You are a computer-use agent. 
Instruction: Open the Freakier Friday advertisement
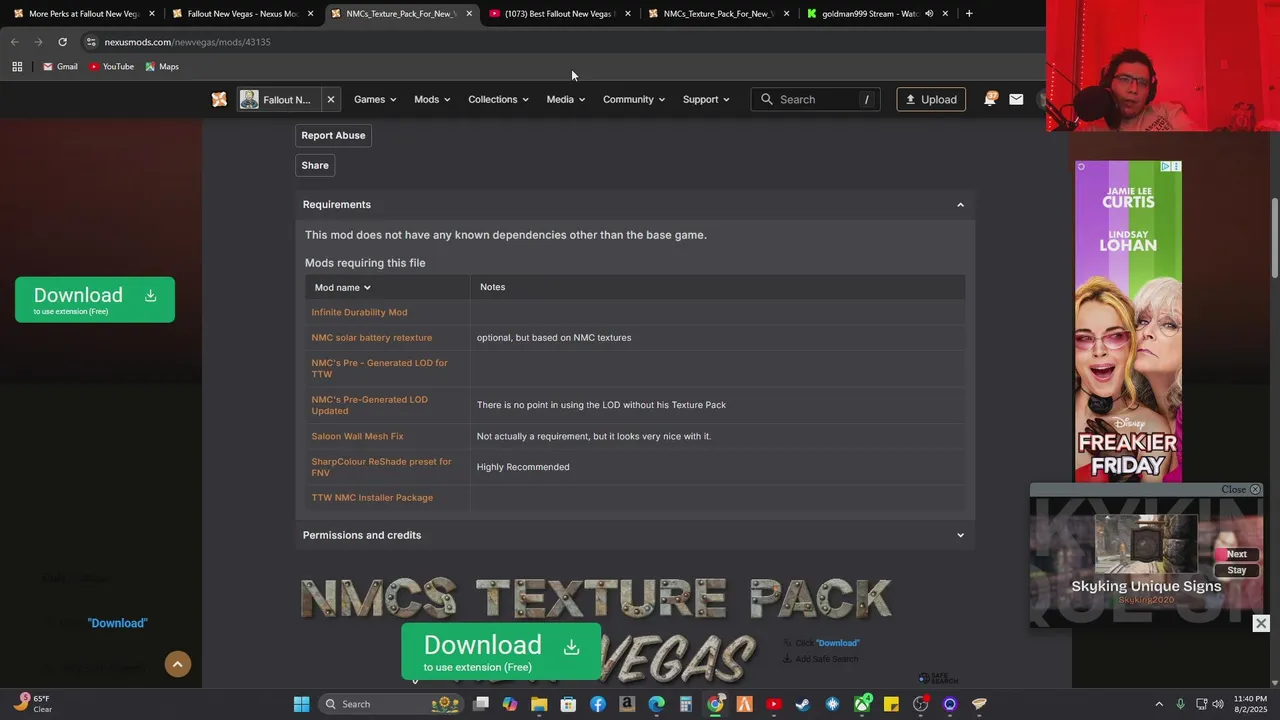pos(1128,321)
